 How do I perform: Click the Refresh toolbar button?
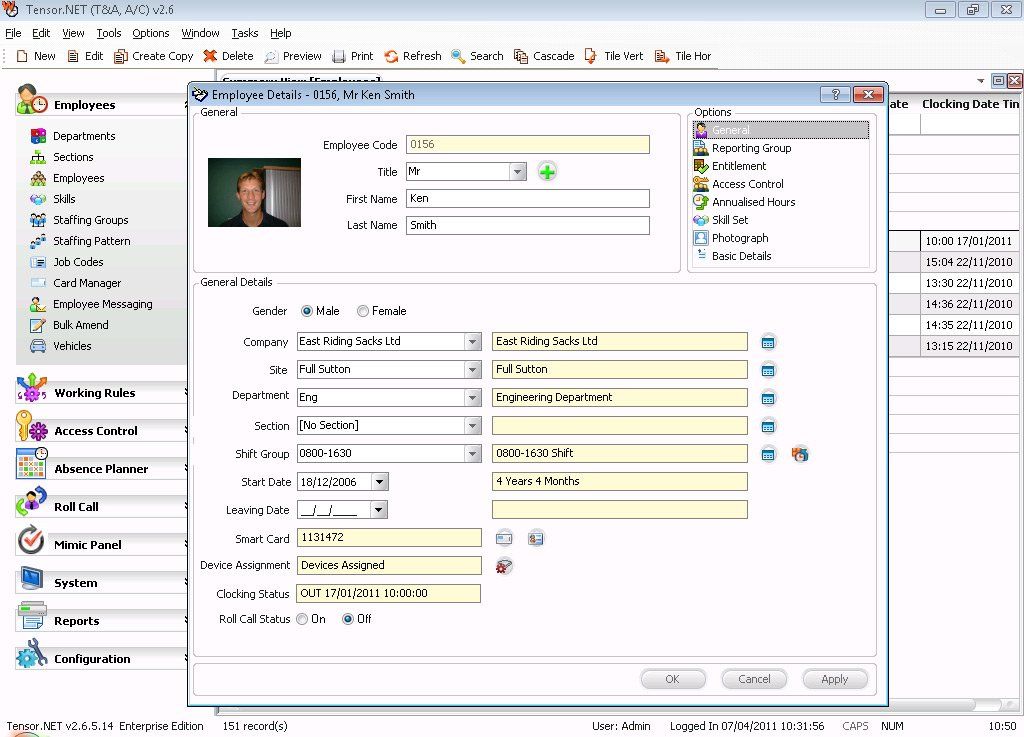413,56
